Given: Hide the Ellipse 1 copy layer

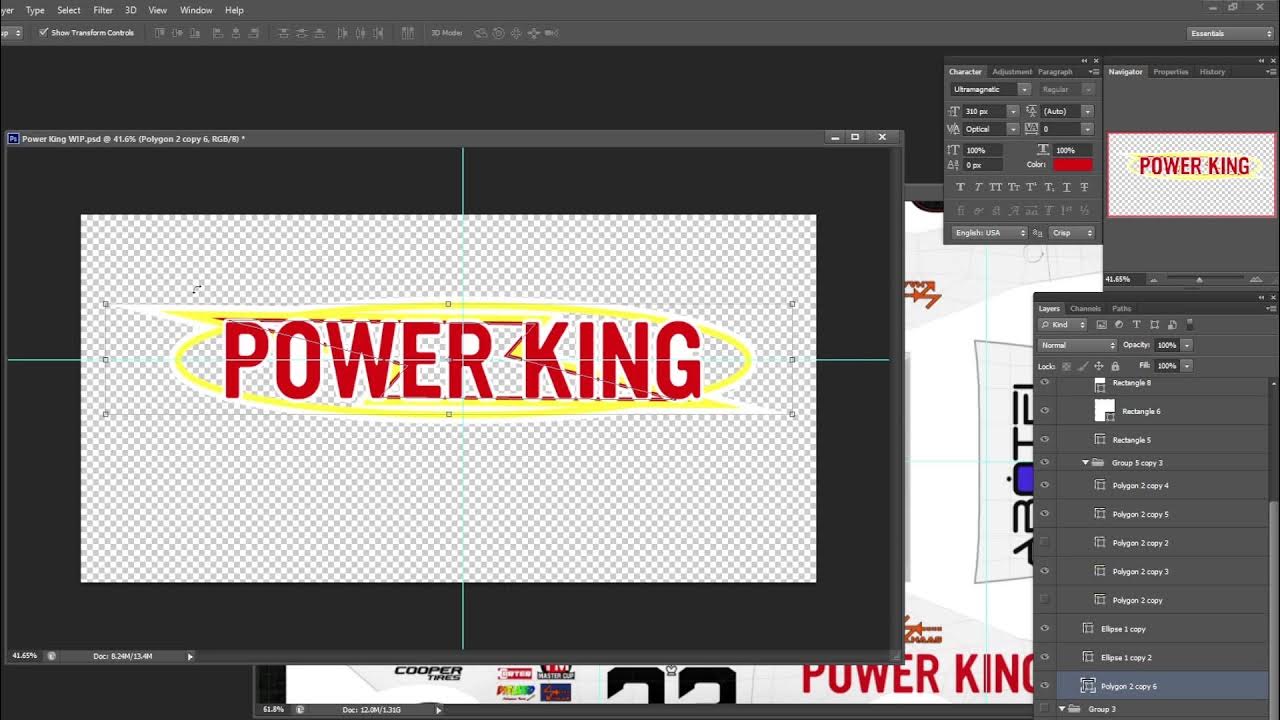Looking at the screenshot, I should click(1045, 629).
